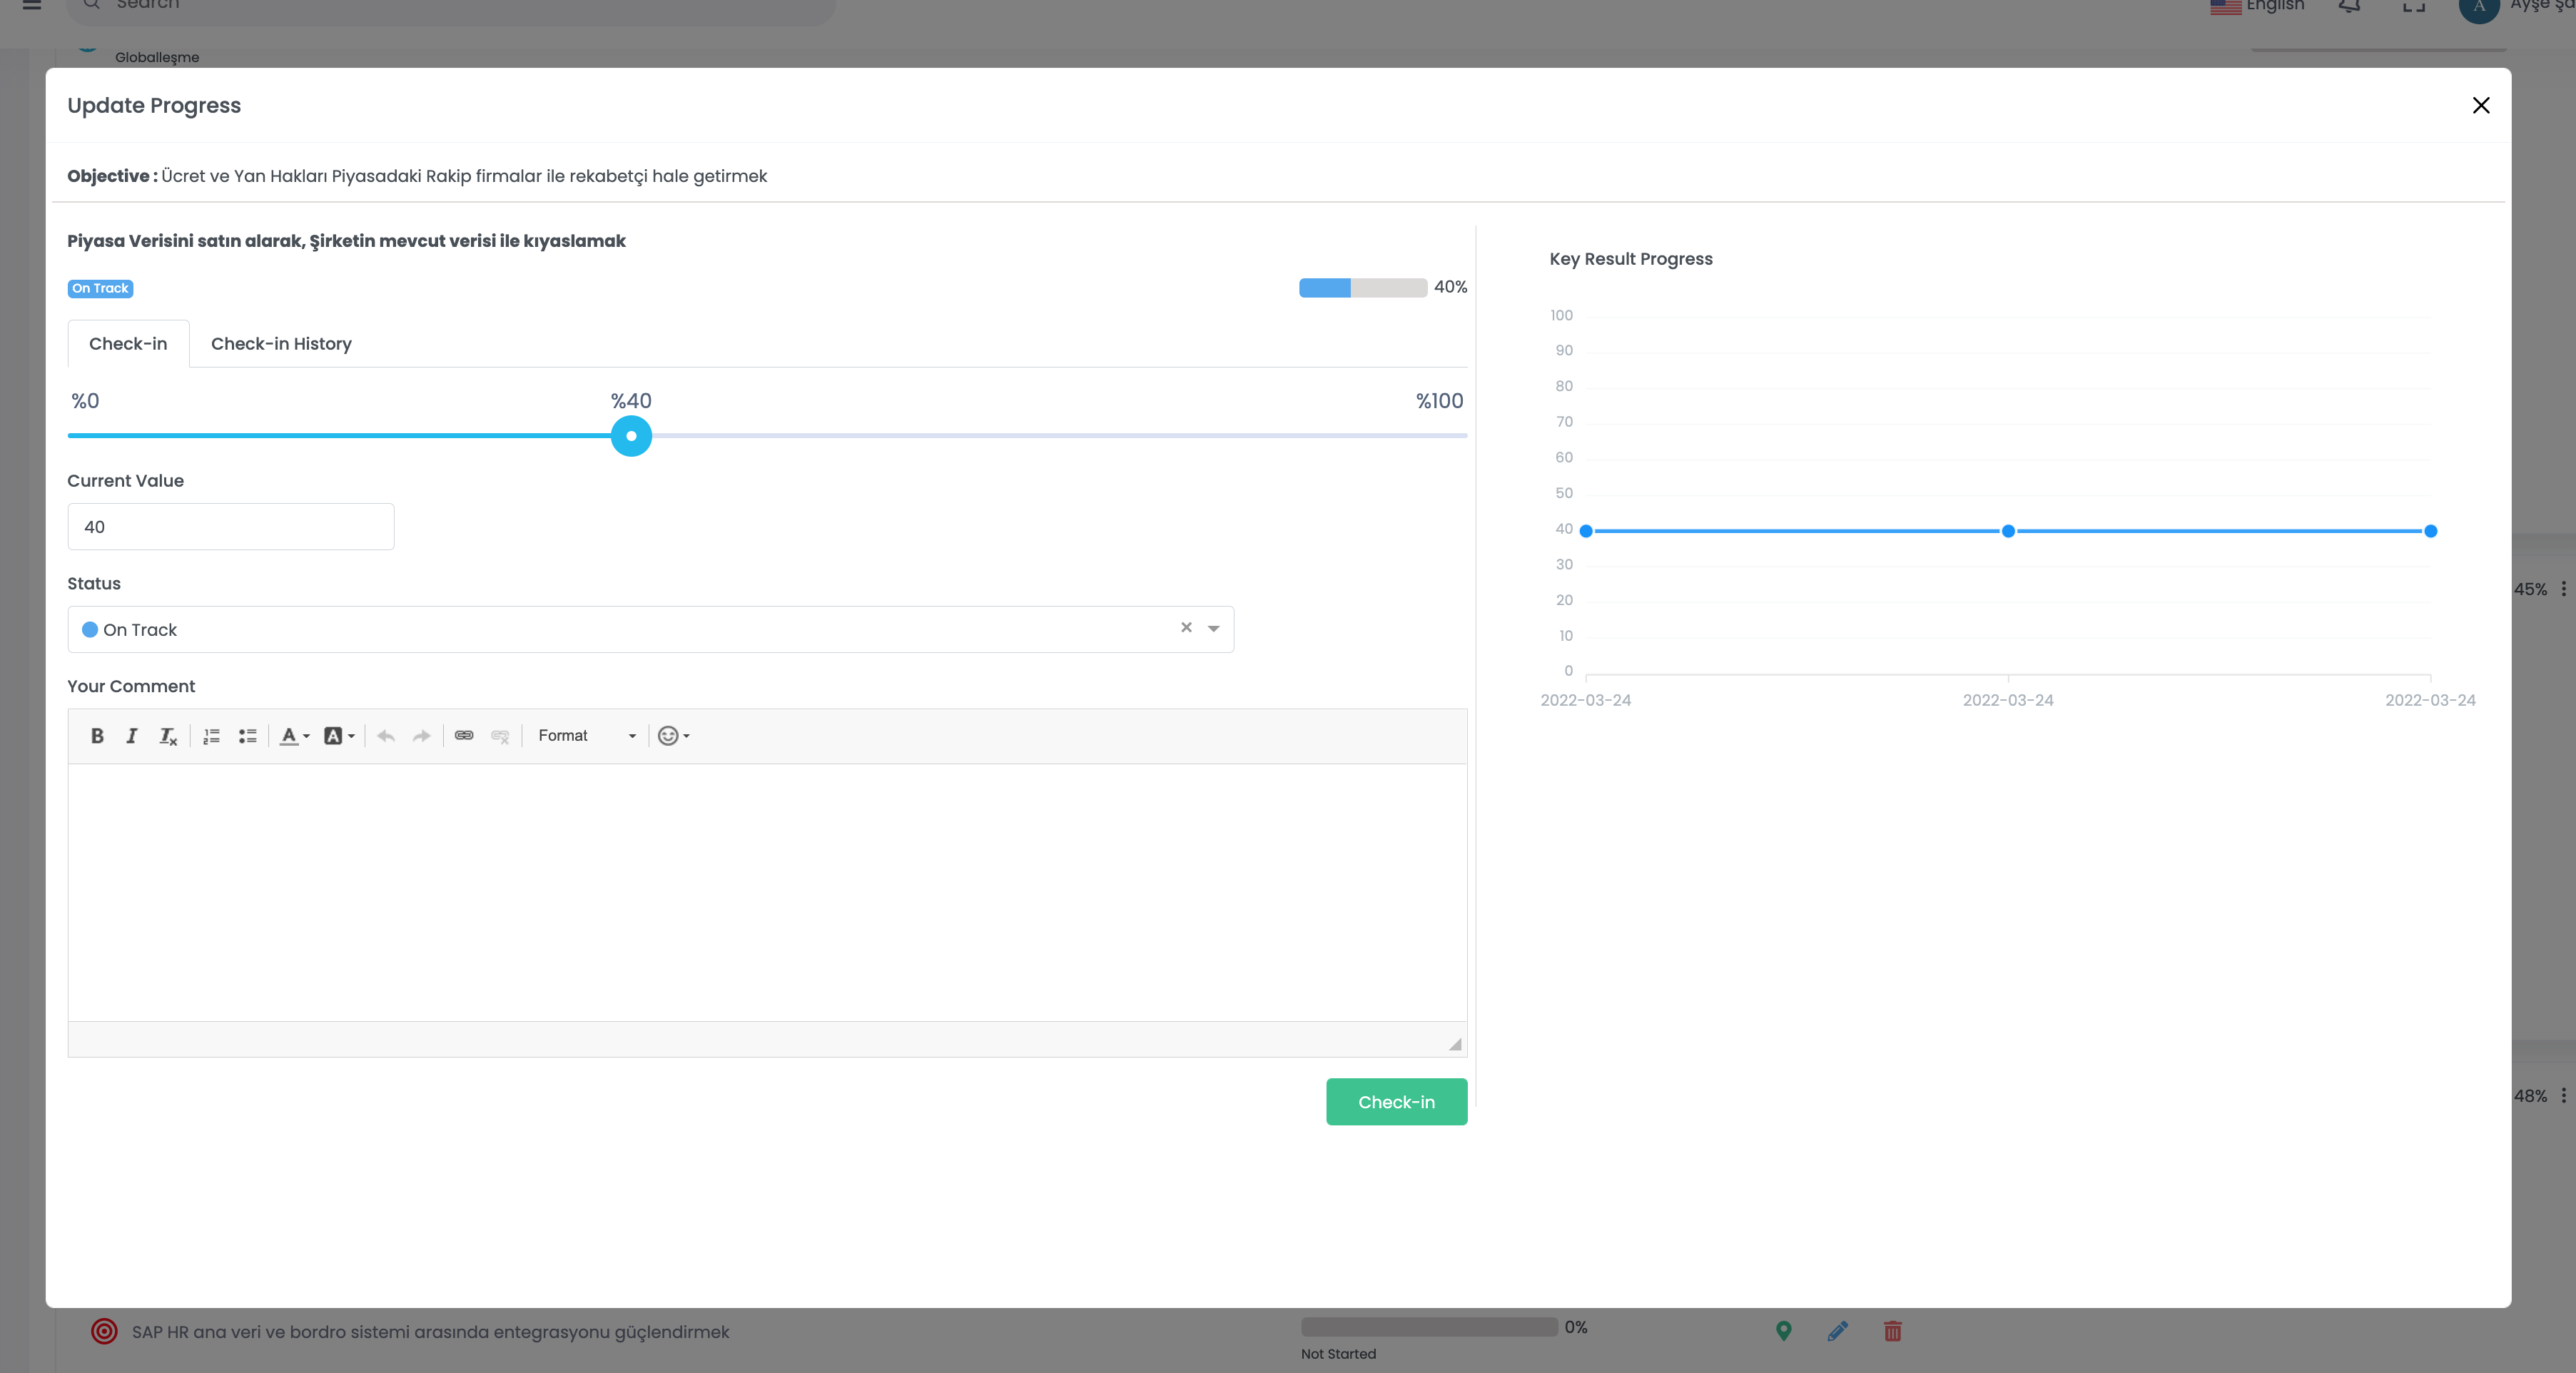Apply italic formatting in comment toolbar
The width and height of the screenshot is (2576, 1373).
[x=131, y=736]
